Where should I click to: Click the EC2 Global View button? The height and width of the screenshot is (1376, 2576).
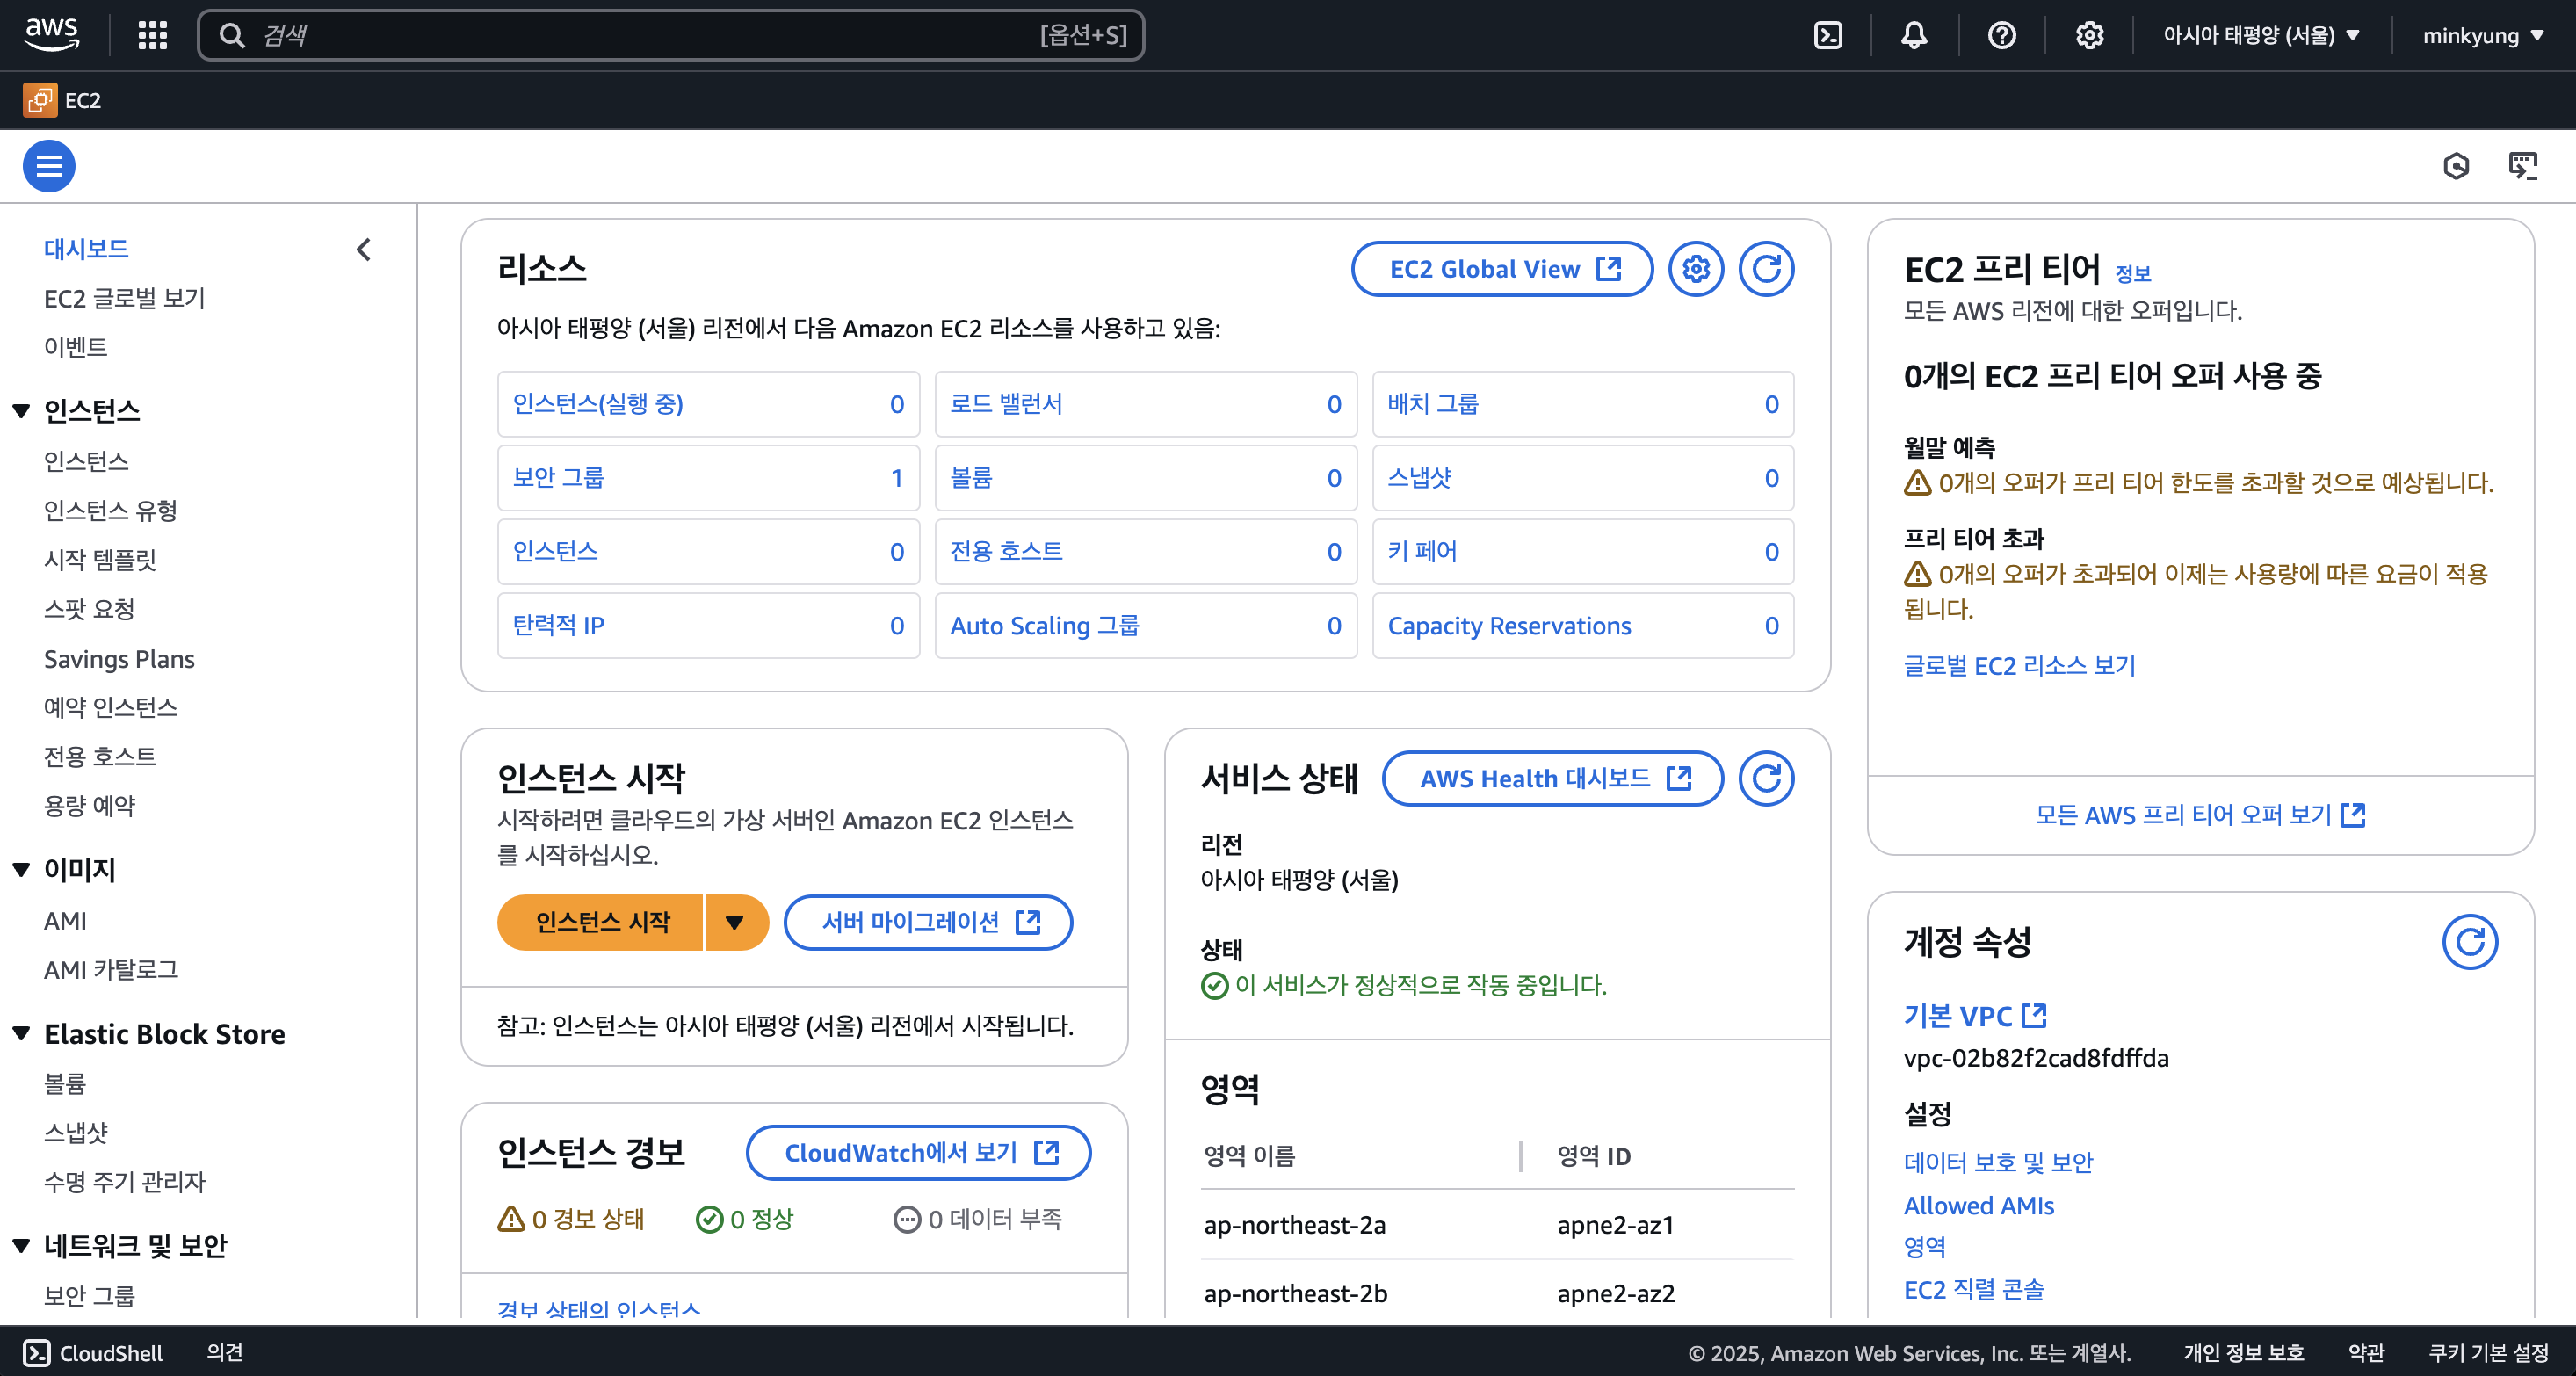(1502, 269)
